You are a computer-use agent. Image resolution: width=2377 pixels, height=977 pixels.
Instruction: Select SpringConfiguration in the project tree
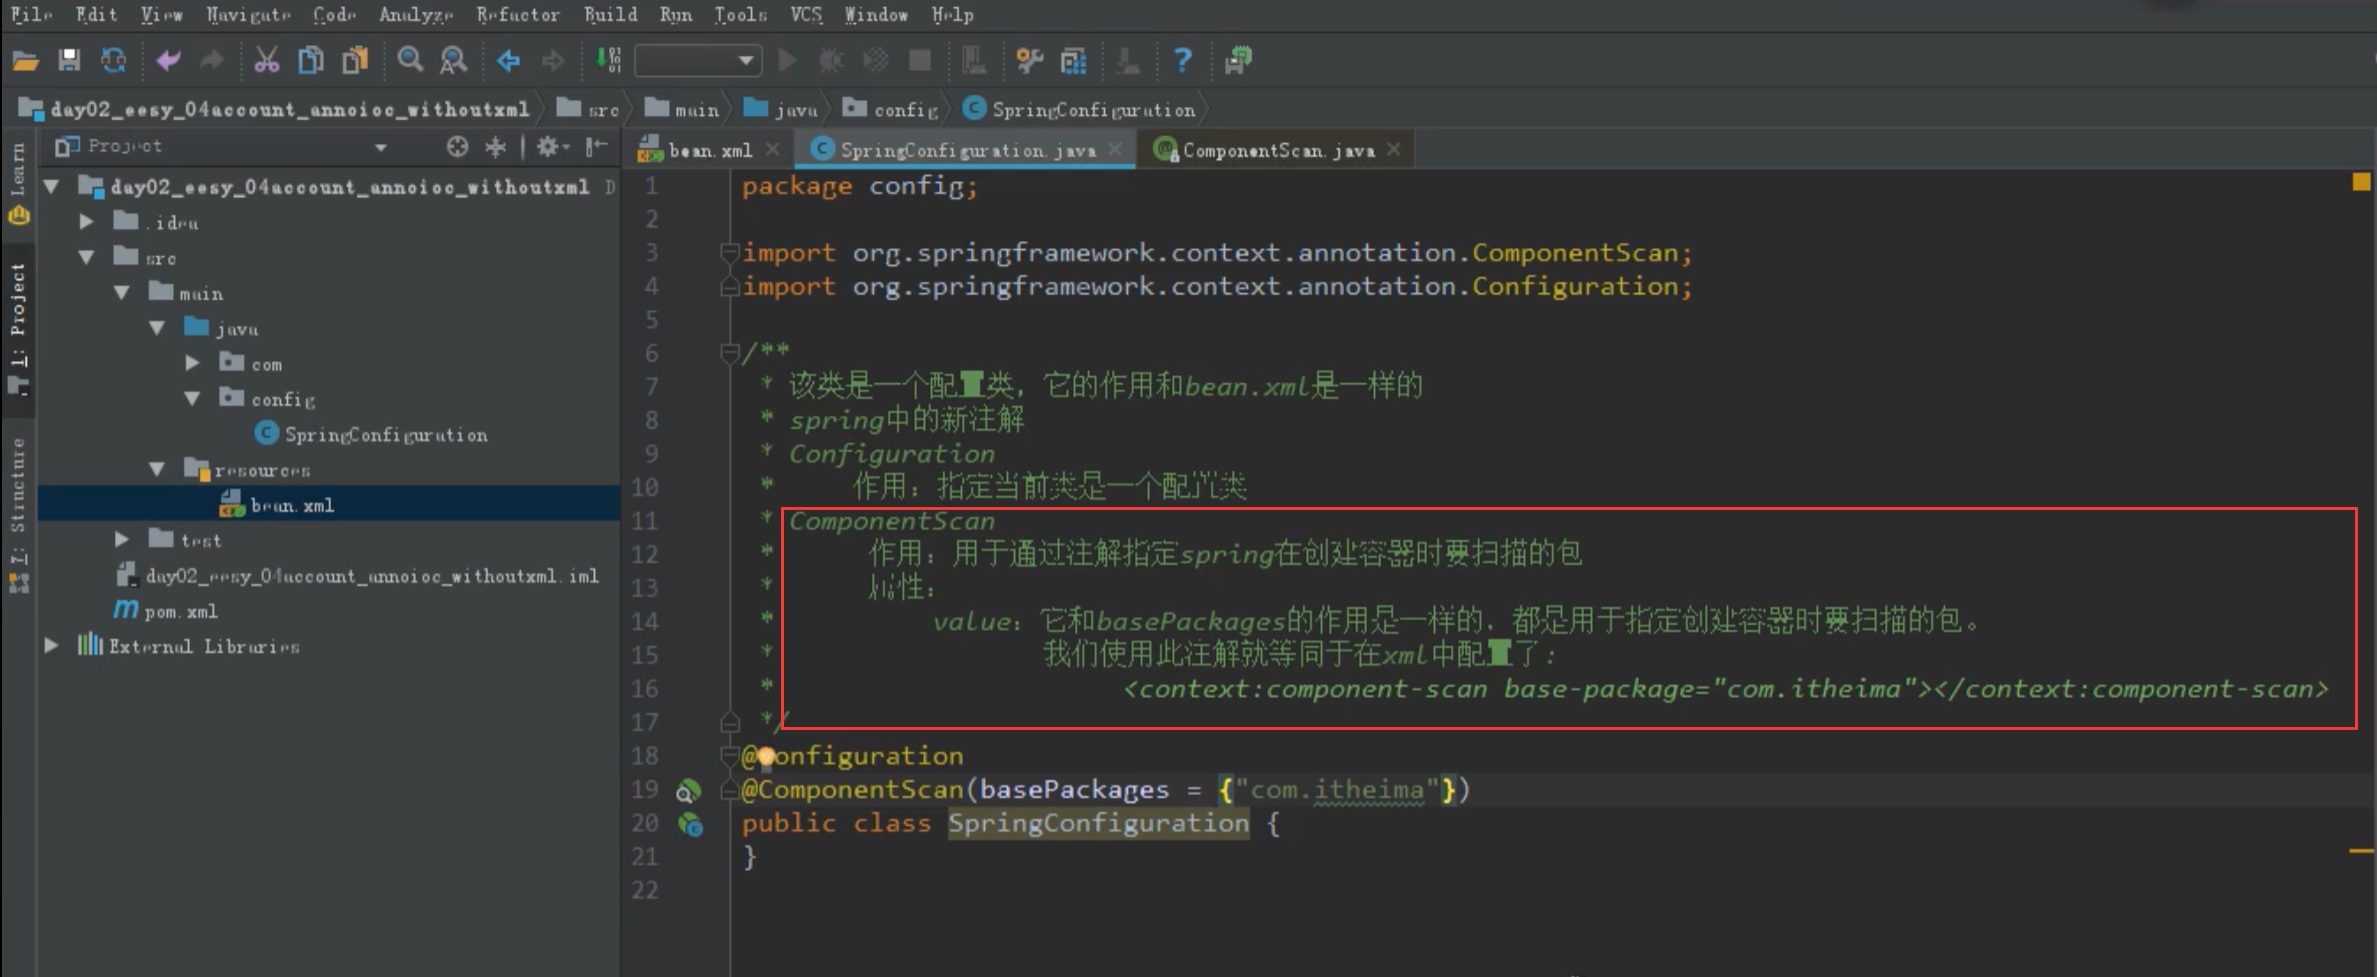pos(371,434)
